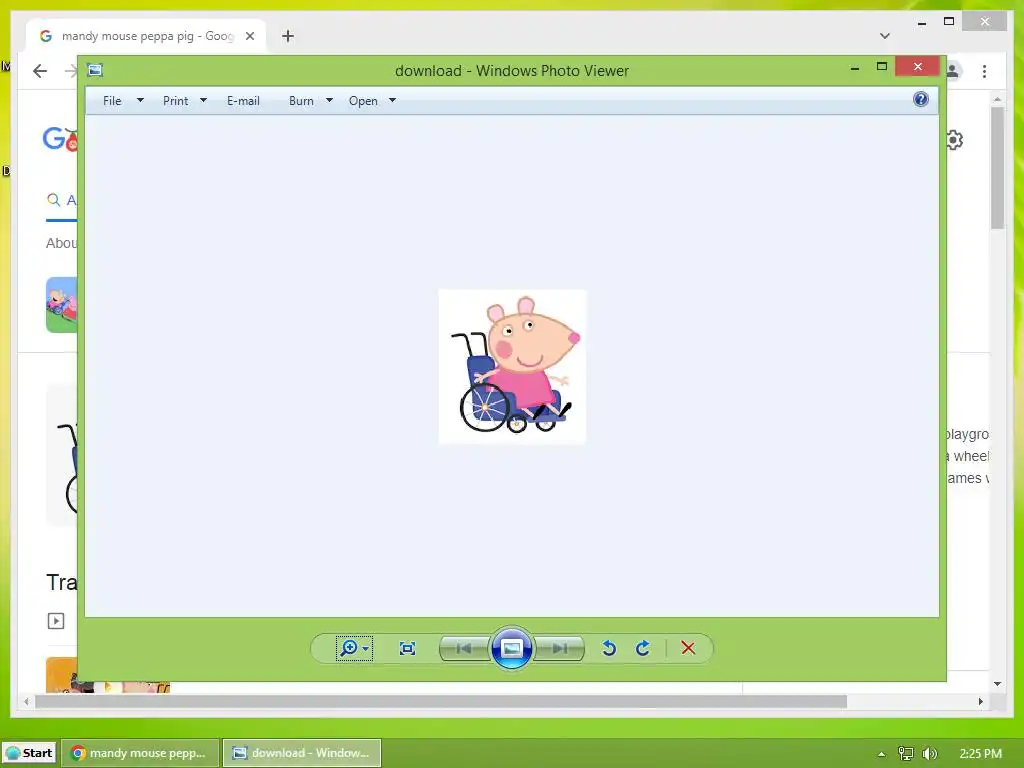This screenshot has width=1024, height=768.
Task: Minimize the Chrome window
Action: [x=921, y=22]
